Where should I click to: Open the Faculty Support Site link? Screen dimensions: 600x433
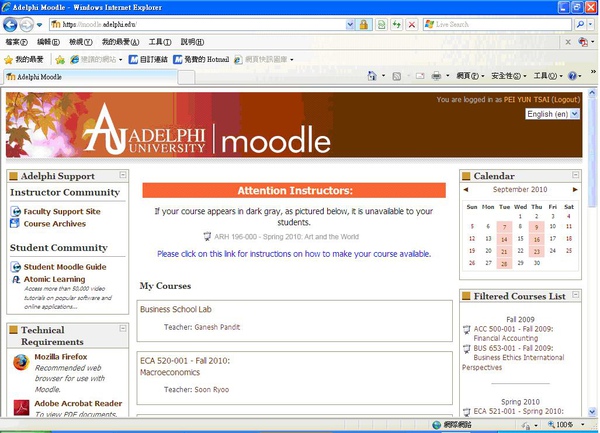62,212
